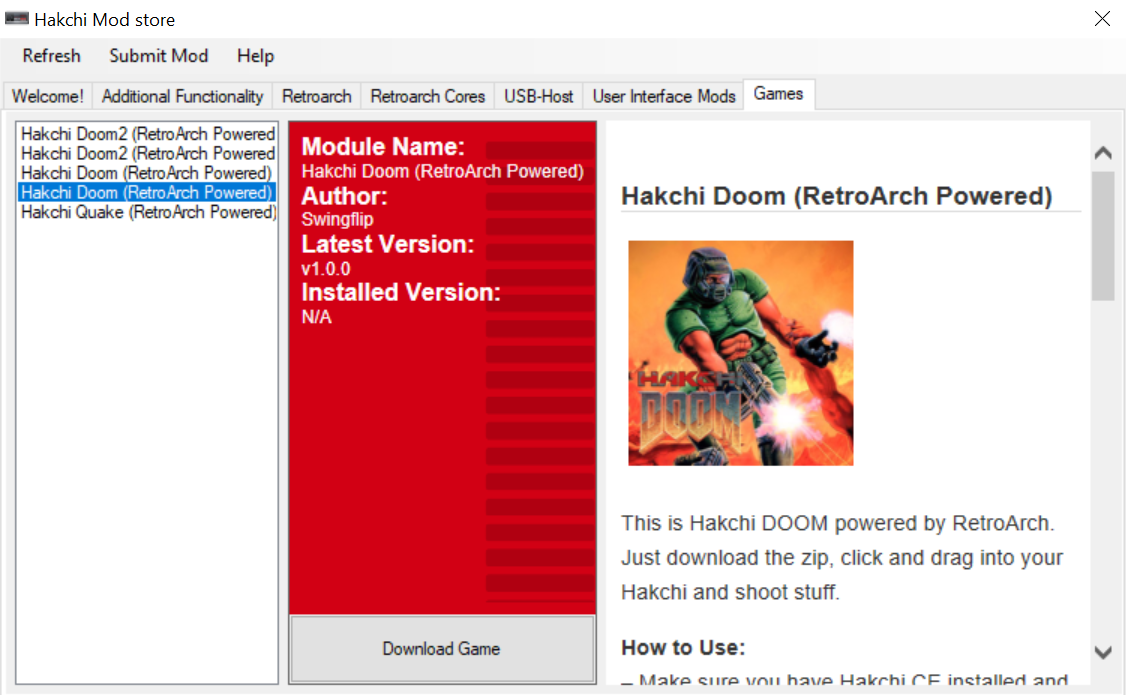Click the Hakchi Doom heading above the cover art
This screenshot has height=695, width=1126.
tap(837, 196)
